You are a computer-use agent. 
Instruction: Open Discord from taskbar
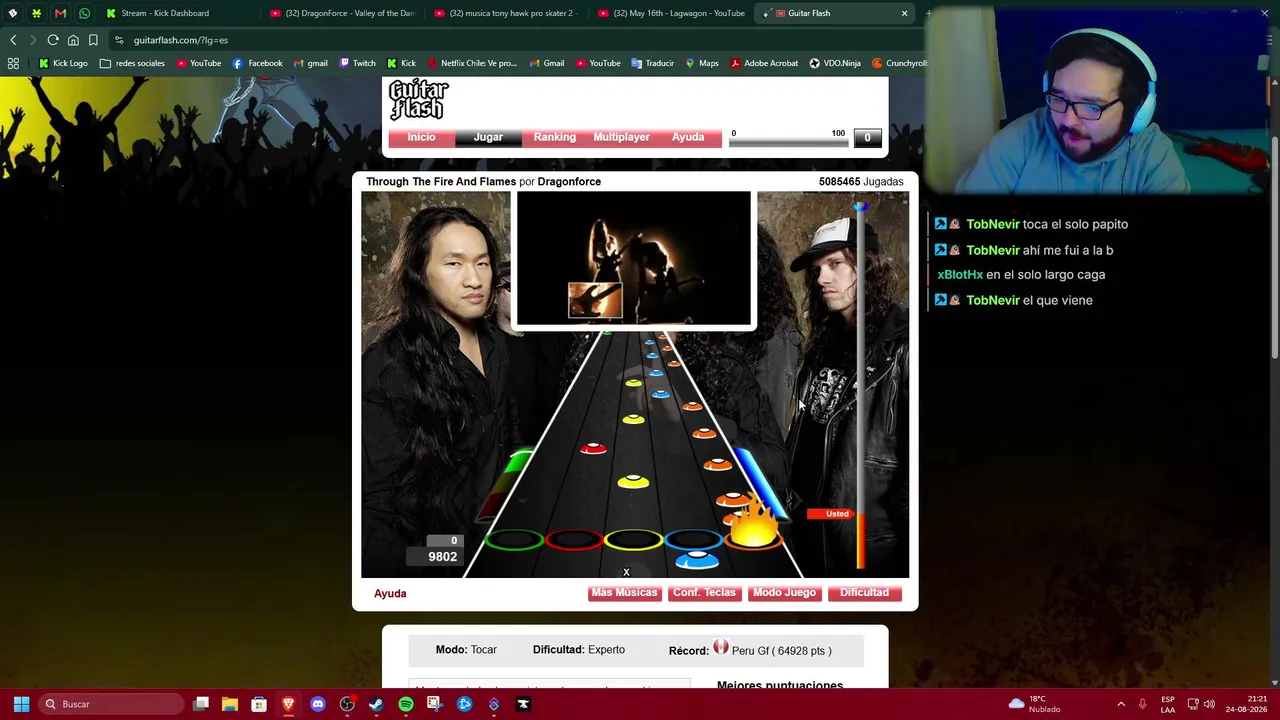(x=318, y=704)
